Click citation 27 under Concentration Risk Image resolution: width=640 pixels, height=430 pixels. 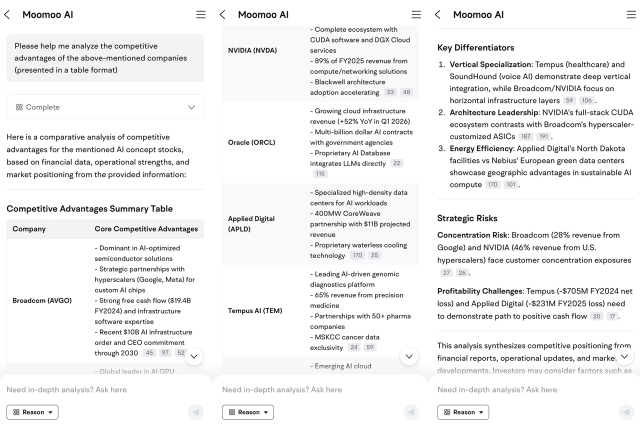[x=446, y=272]
